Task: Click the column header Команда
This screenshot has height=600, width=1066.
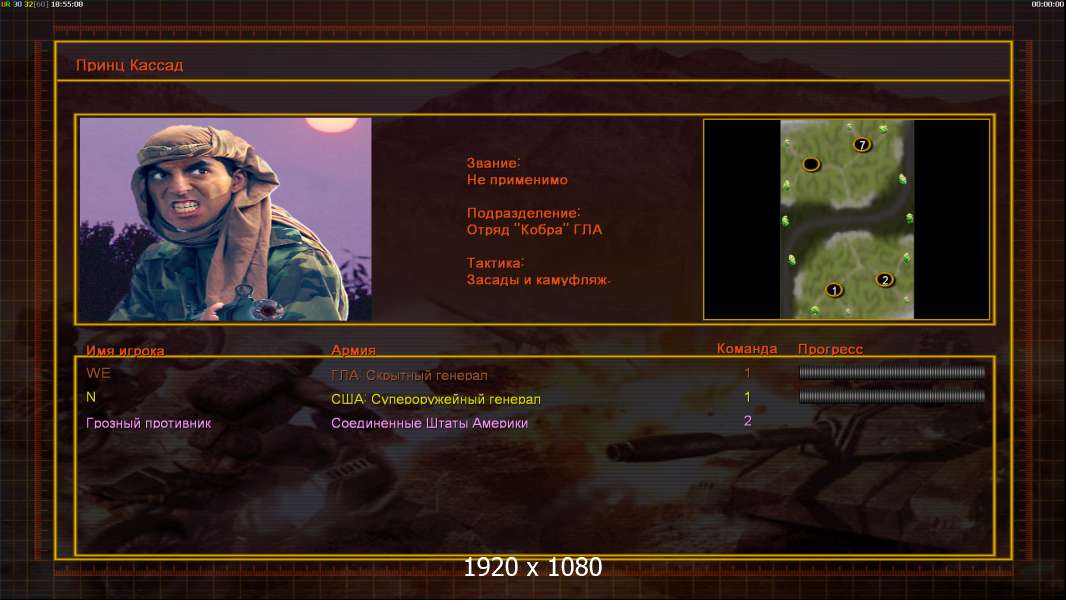Action: (x=746, y=349)
